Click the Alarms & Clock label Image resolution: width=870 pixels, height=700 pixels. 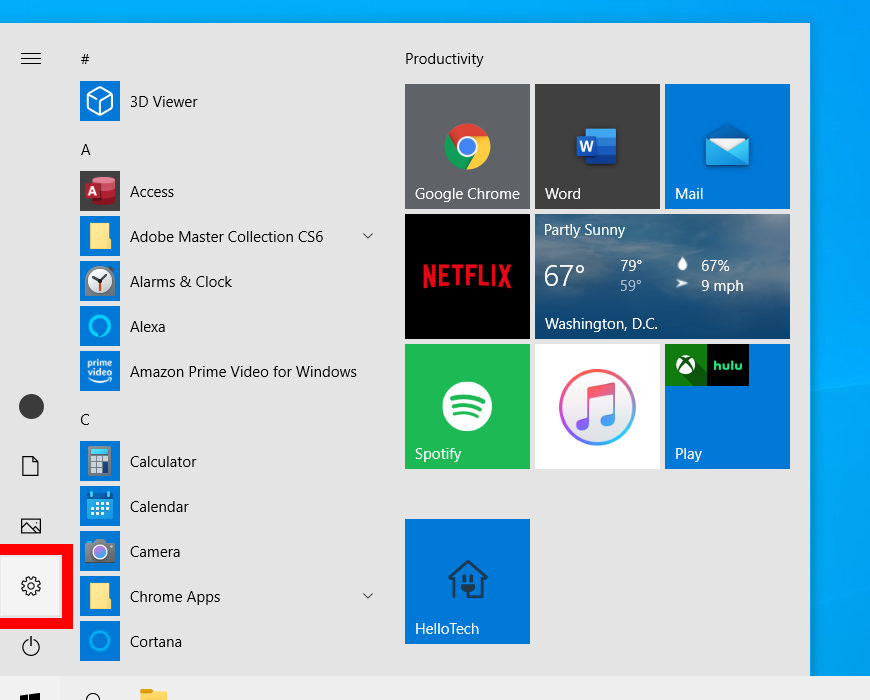point(181,282)
